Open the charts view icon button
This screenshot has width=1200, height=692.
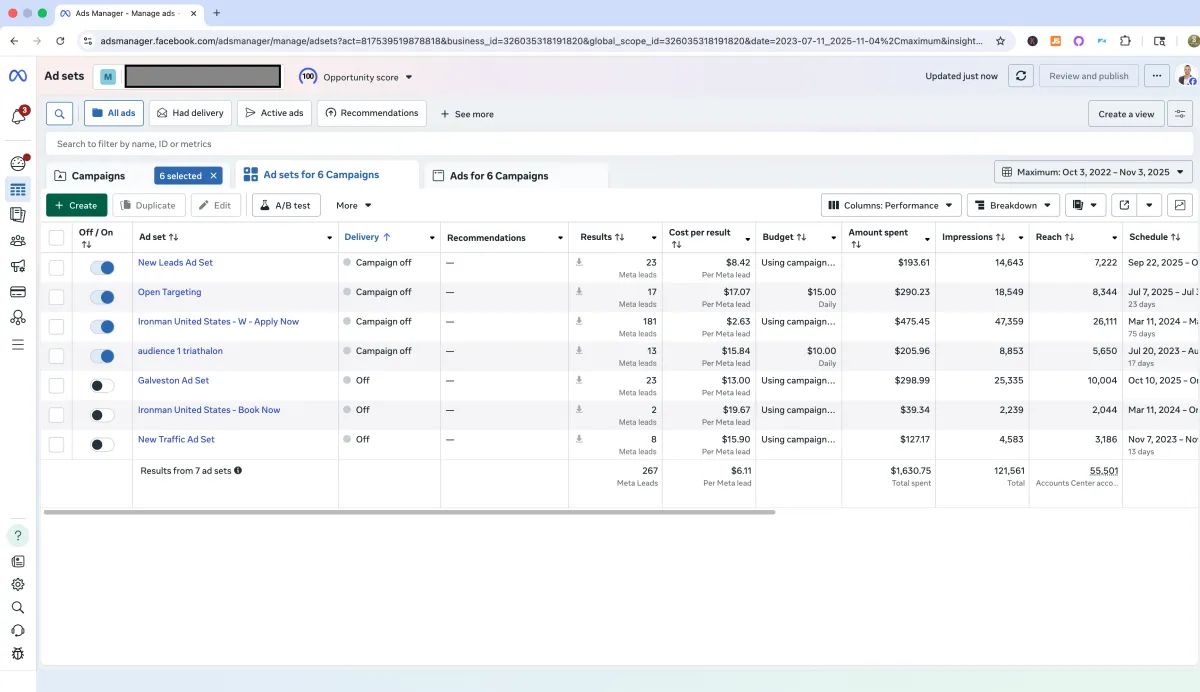coord(1180,205)
